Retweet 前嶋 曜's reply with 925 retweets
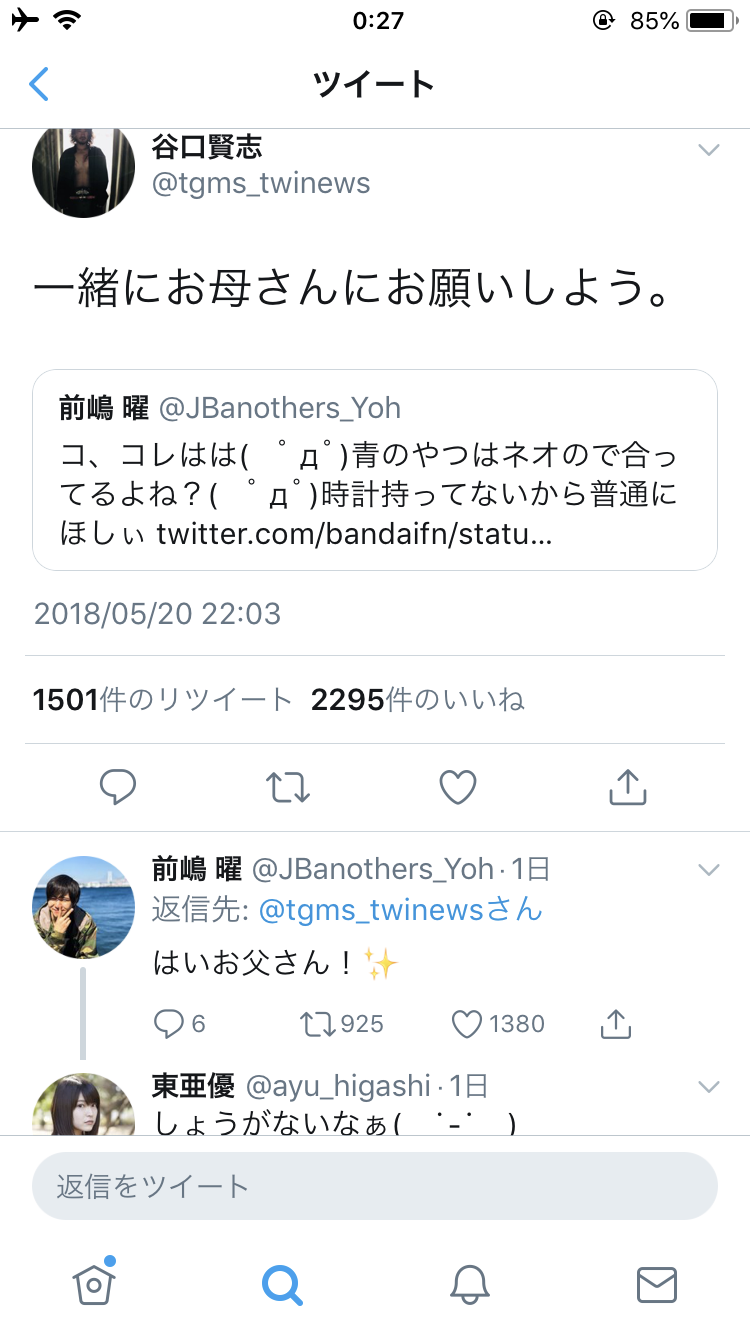The height and width of the screenshot is (1334, 750). [318, 1023]
